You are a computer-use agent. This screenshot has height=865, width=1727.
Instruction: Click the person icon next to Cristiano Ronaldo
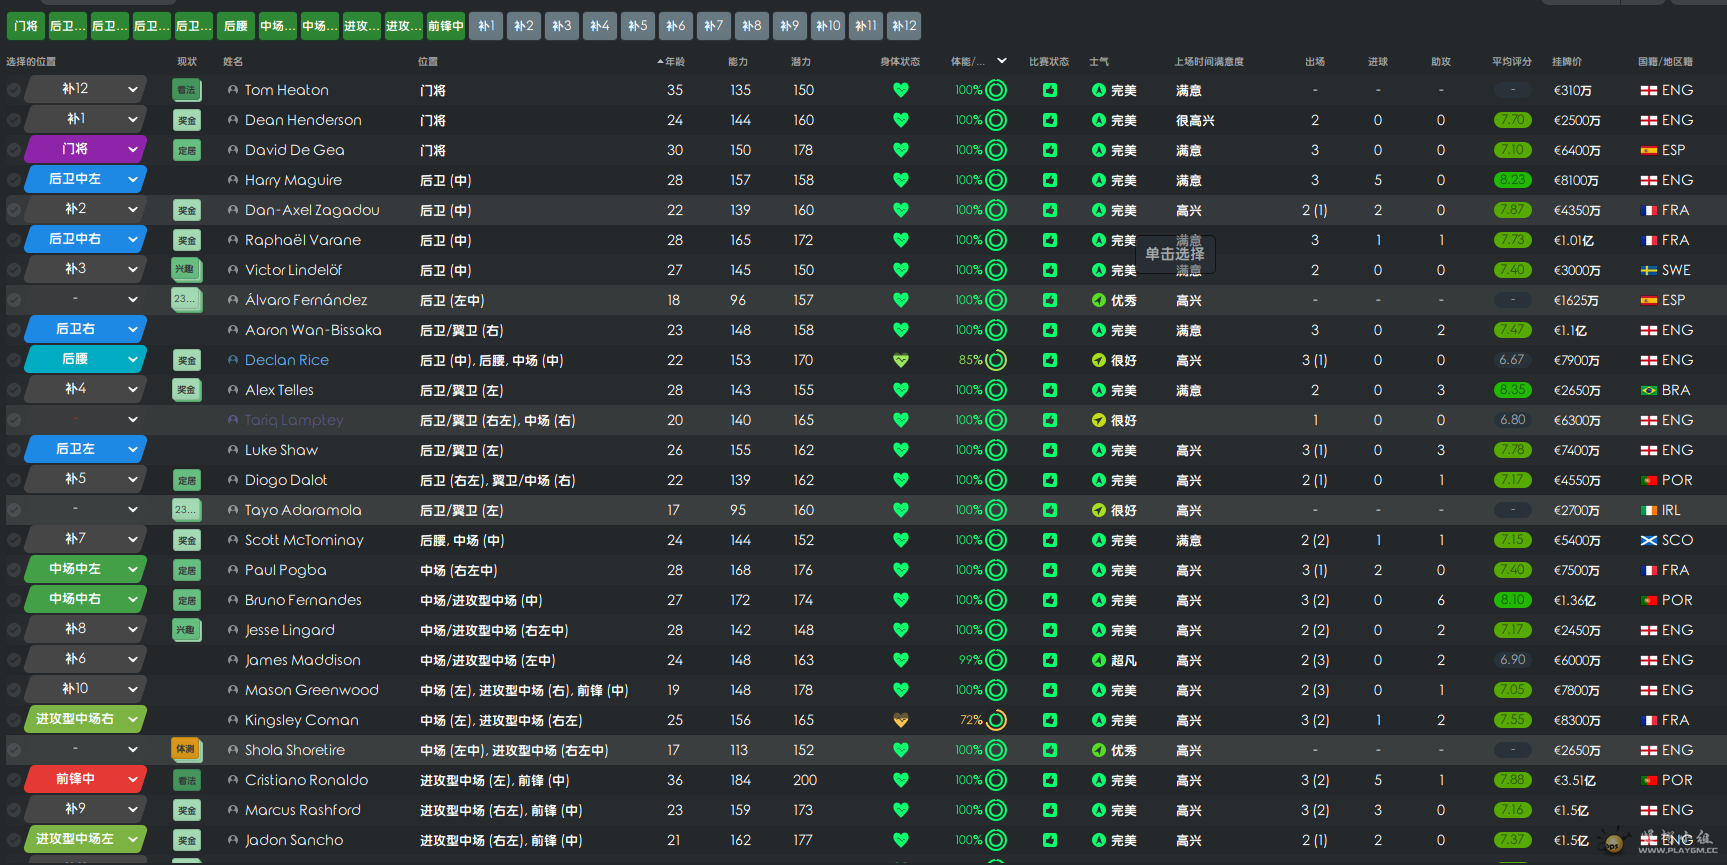[x=233, y=780]
